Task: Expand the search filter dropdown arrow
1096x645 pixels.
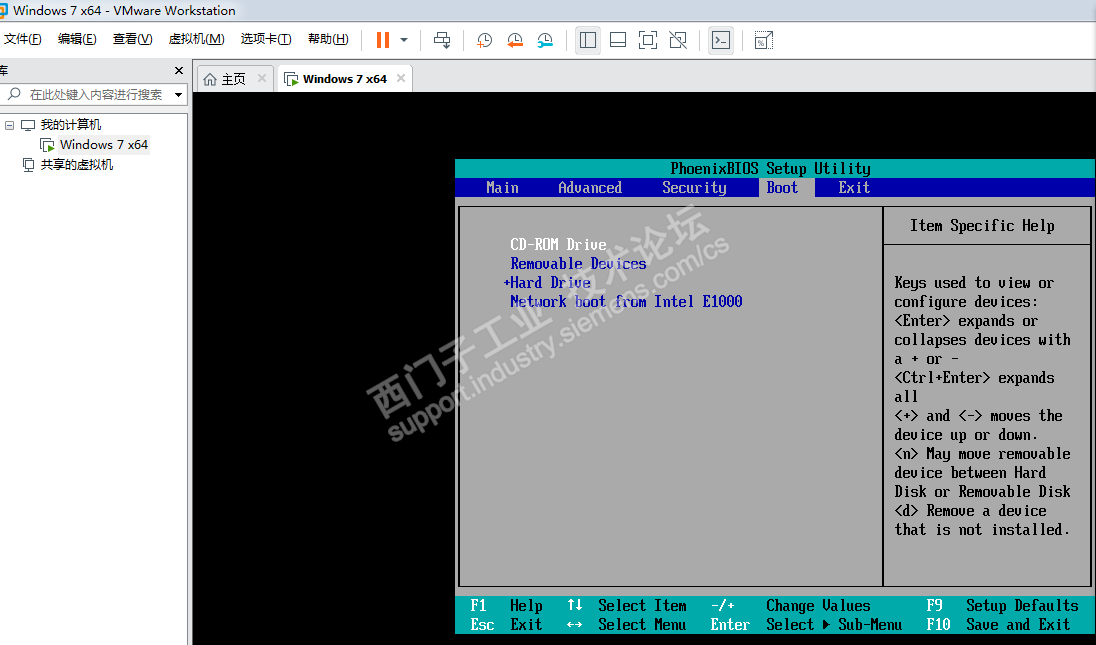Action: click(x=178, y=94)
